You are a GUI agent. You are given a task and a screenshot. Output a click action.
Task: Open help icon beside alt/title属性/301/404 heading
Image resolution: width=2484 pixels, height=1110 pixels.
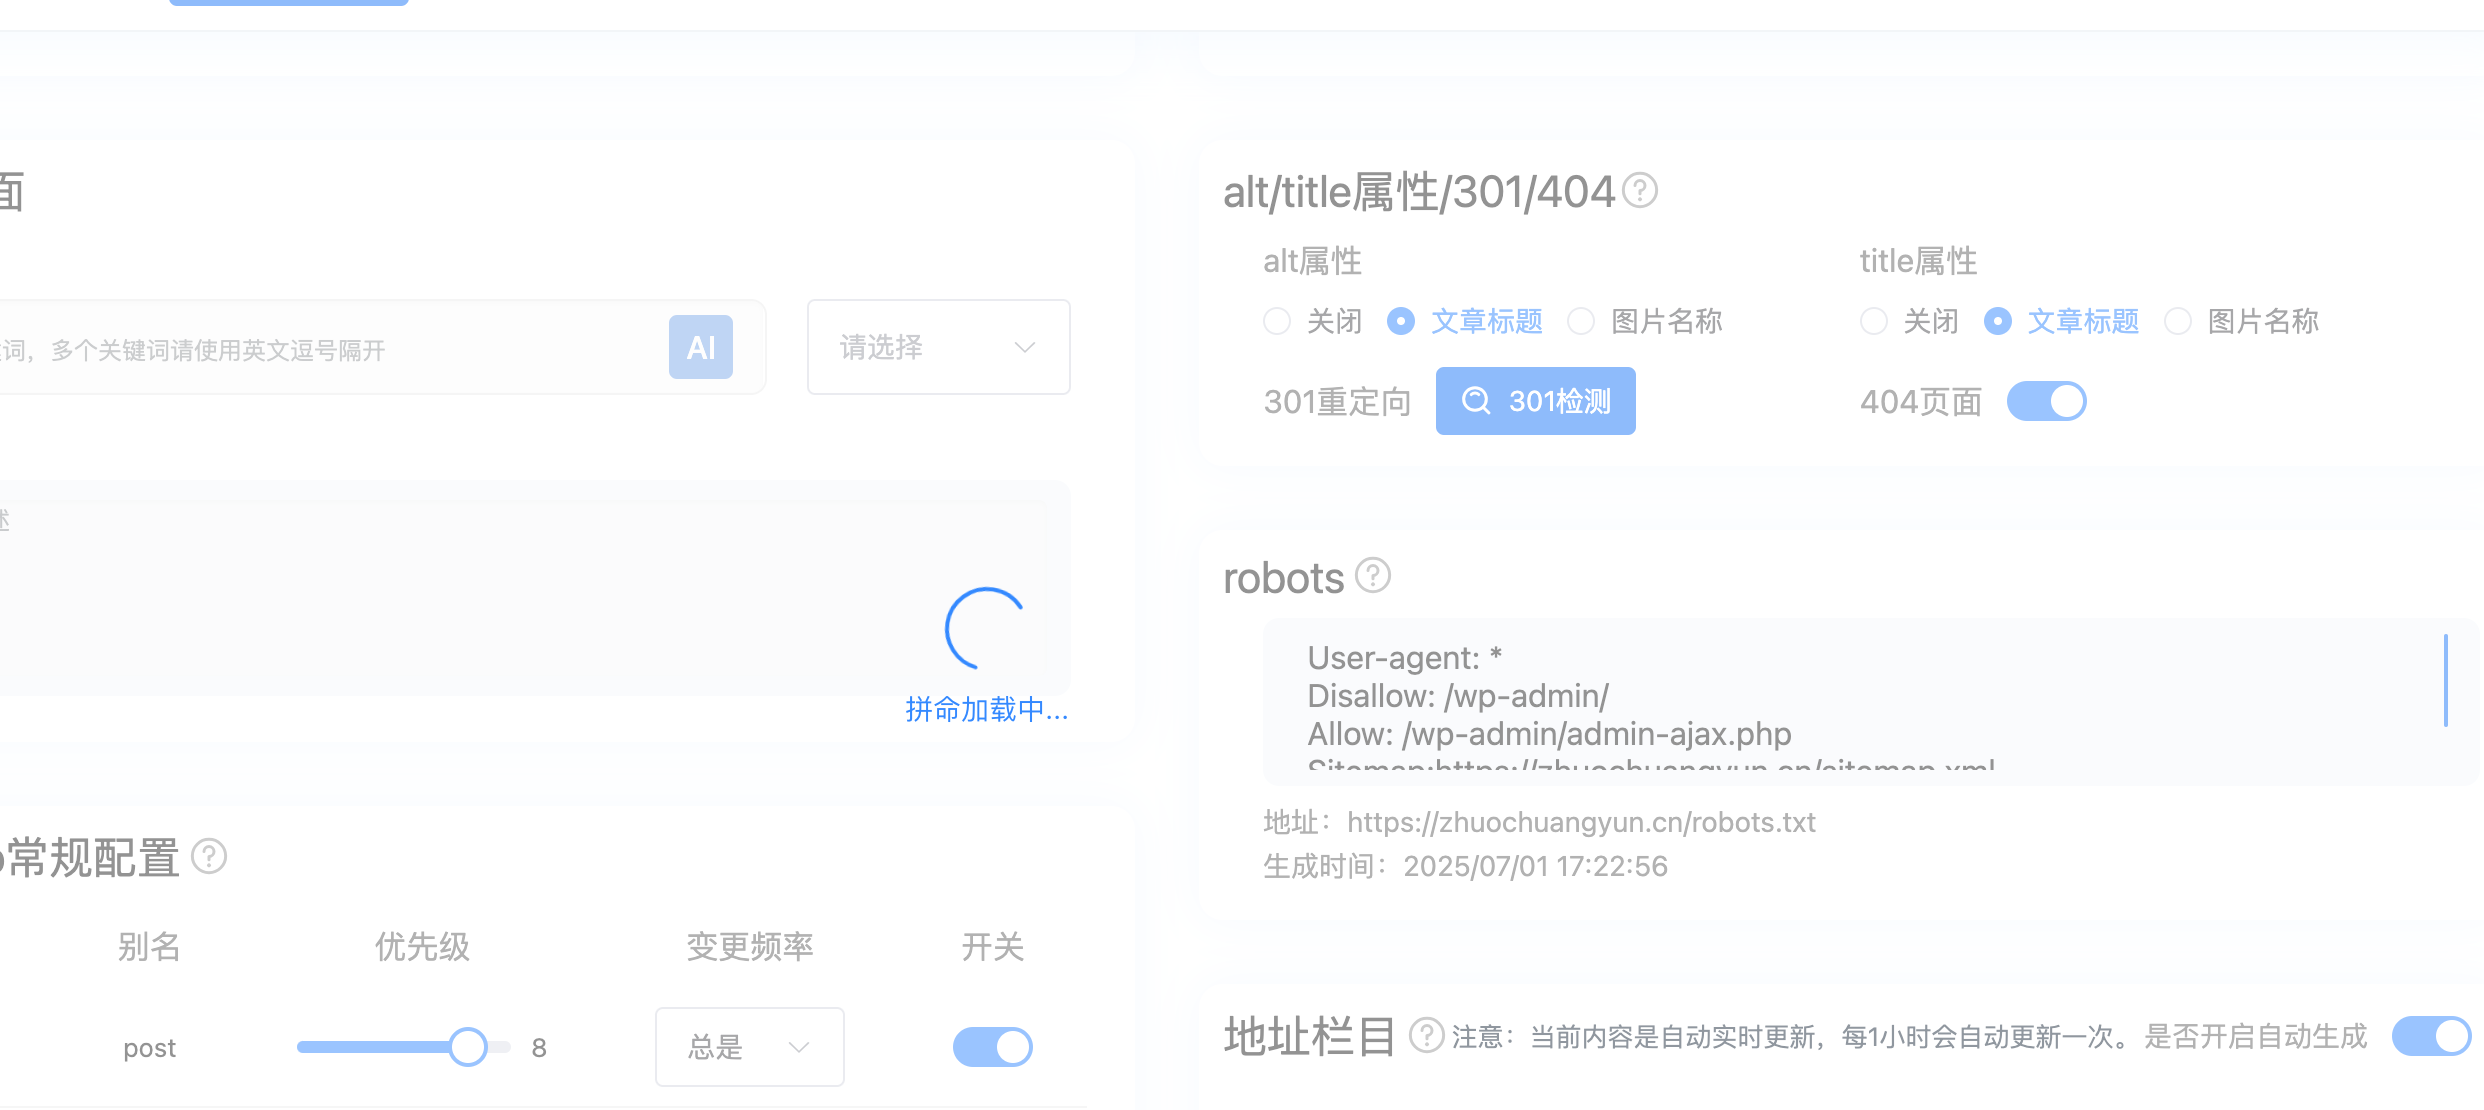1640,190
